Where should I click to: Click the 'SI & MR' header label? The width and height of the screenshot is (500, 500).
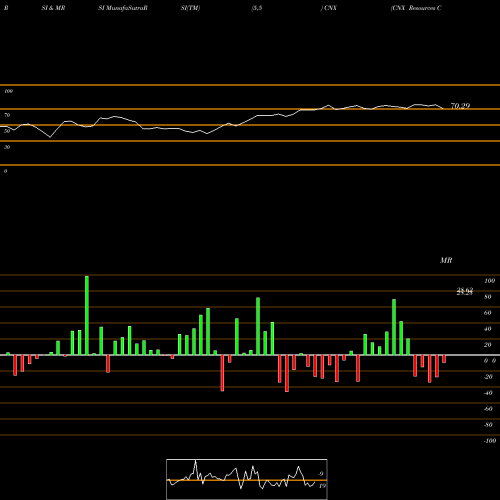pyautogui.click(x=53, y=8)
